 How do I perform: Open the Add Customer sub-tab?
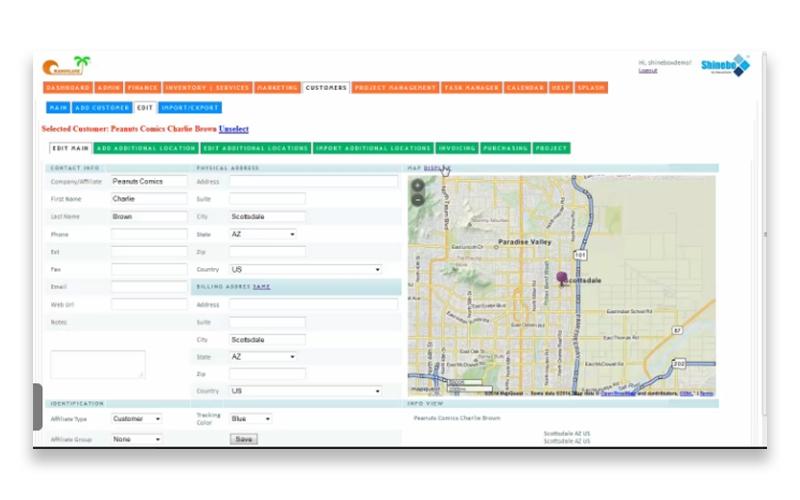pyautogui.click(x=102, y=108)
